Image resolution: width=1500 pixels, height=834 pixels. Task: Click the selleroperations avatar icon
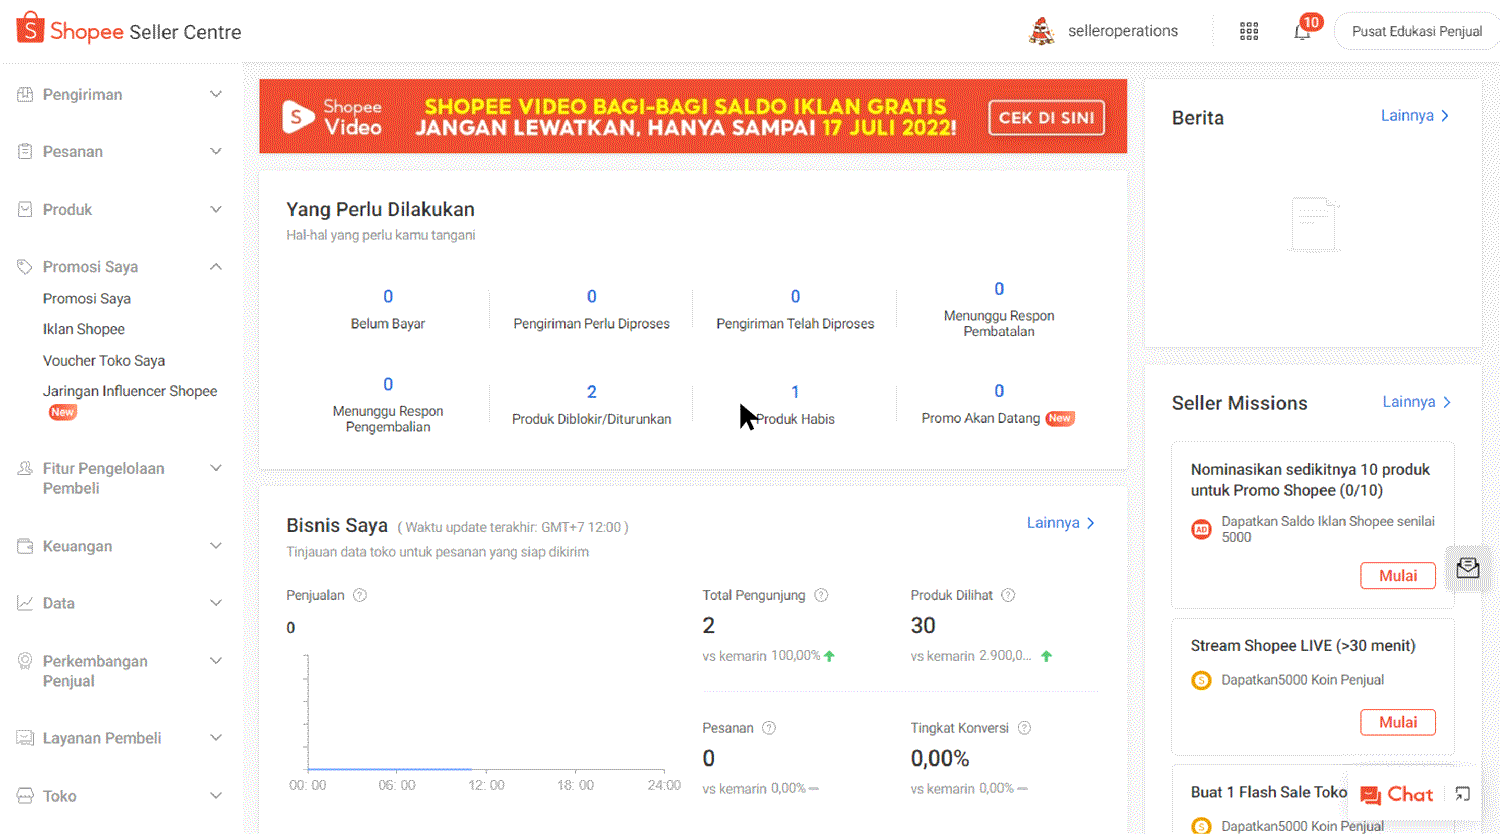point(1042,31)
